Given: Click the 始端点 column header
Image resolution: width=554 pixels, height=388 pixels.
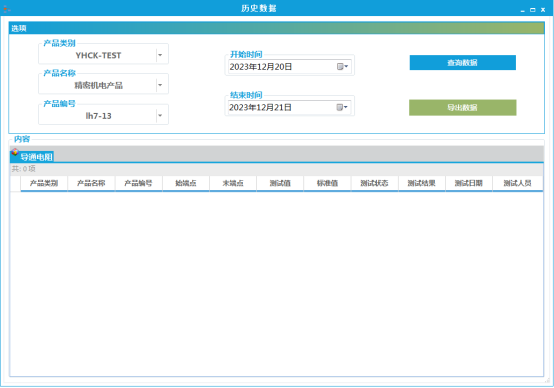Looking at the screenshot, I should [185, 183].
